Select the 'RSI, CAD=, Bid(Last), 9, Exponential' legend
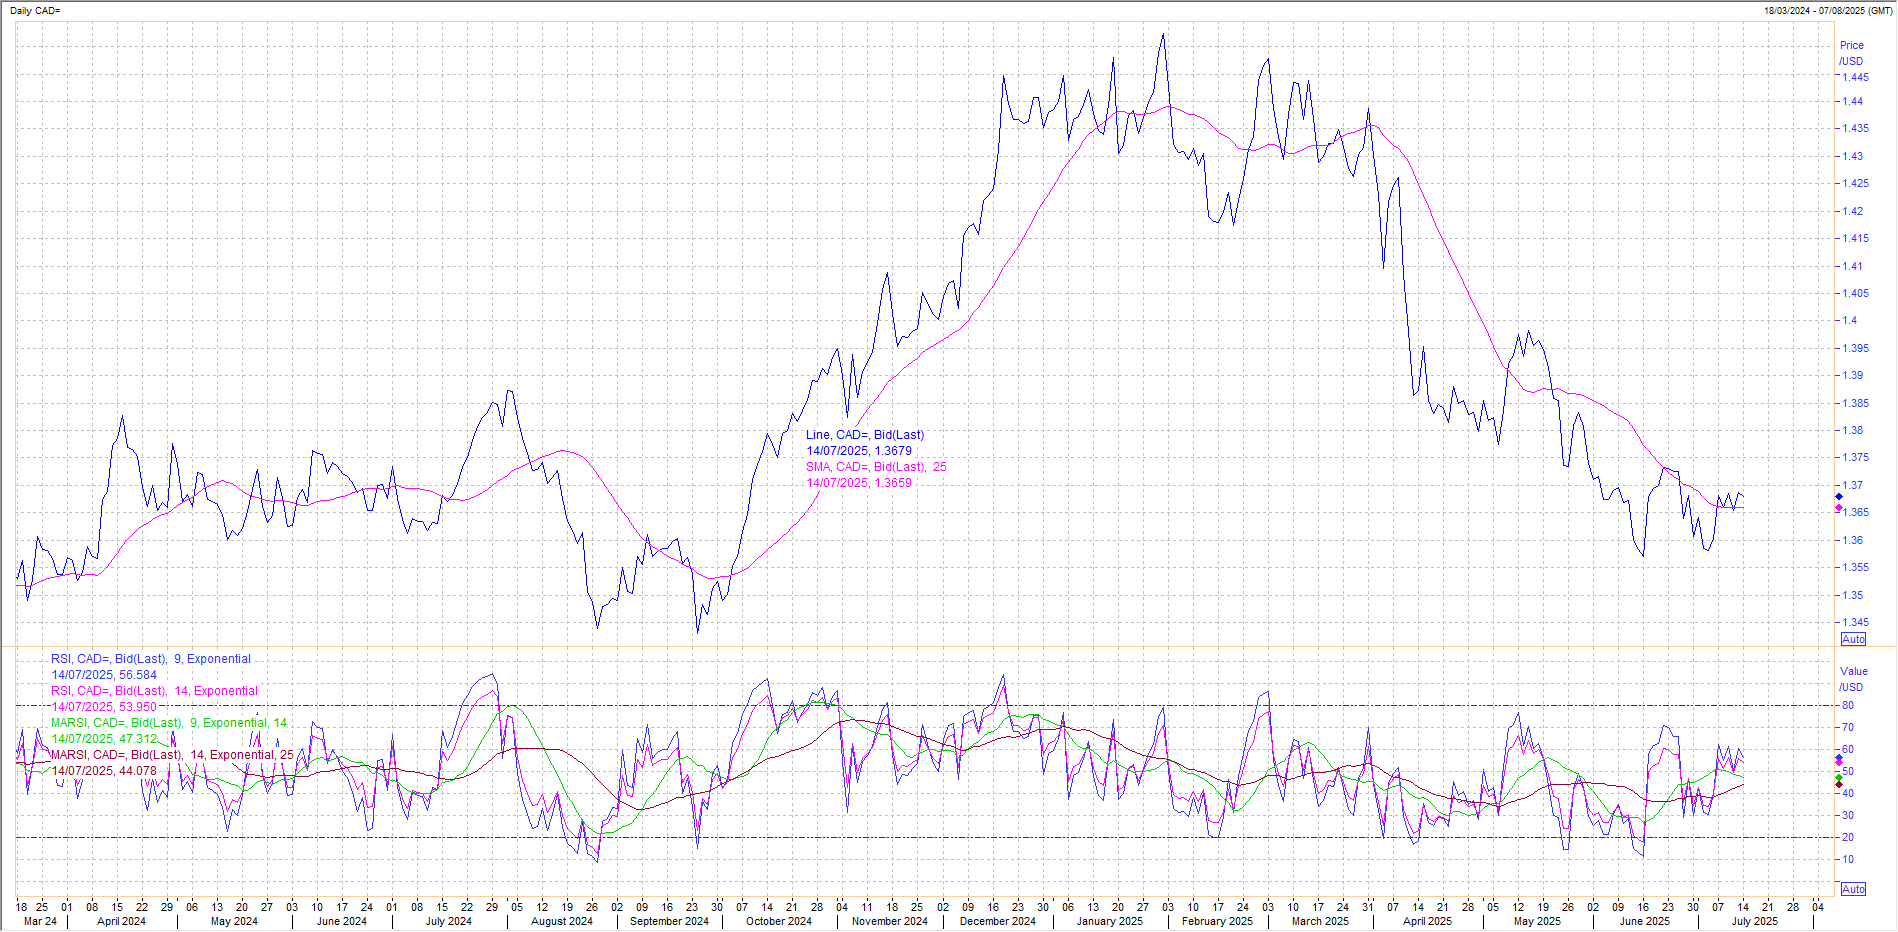Image resolution: width=1898 pixels, height=932 pixels. (x=151, y=659)
